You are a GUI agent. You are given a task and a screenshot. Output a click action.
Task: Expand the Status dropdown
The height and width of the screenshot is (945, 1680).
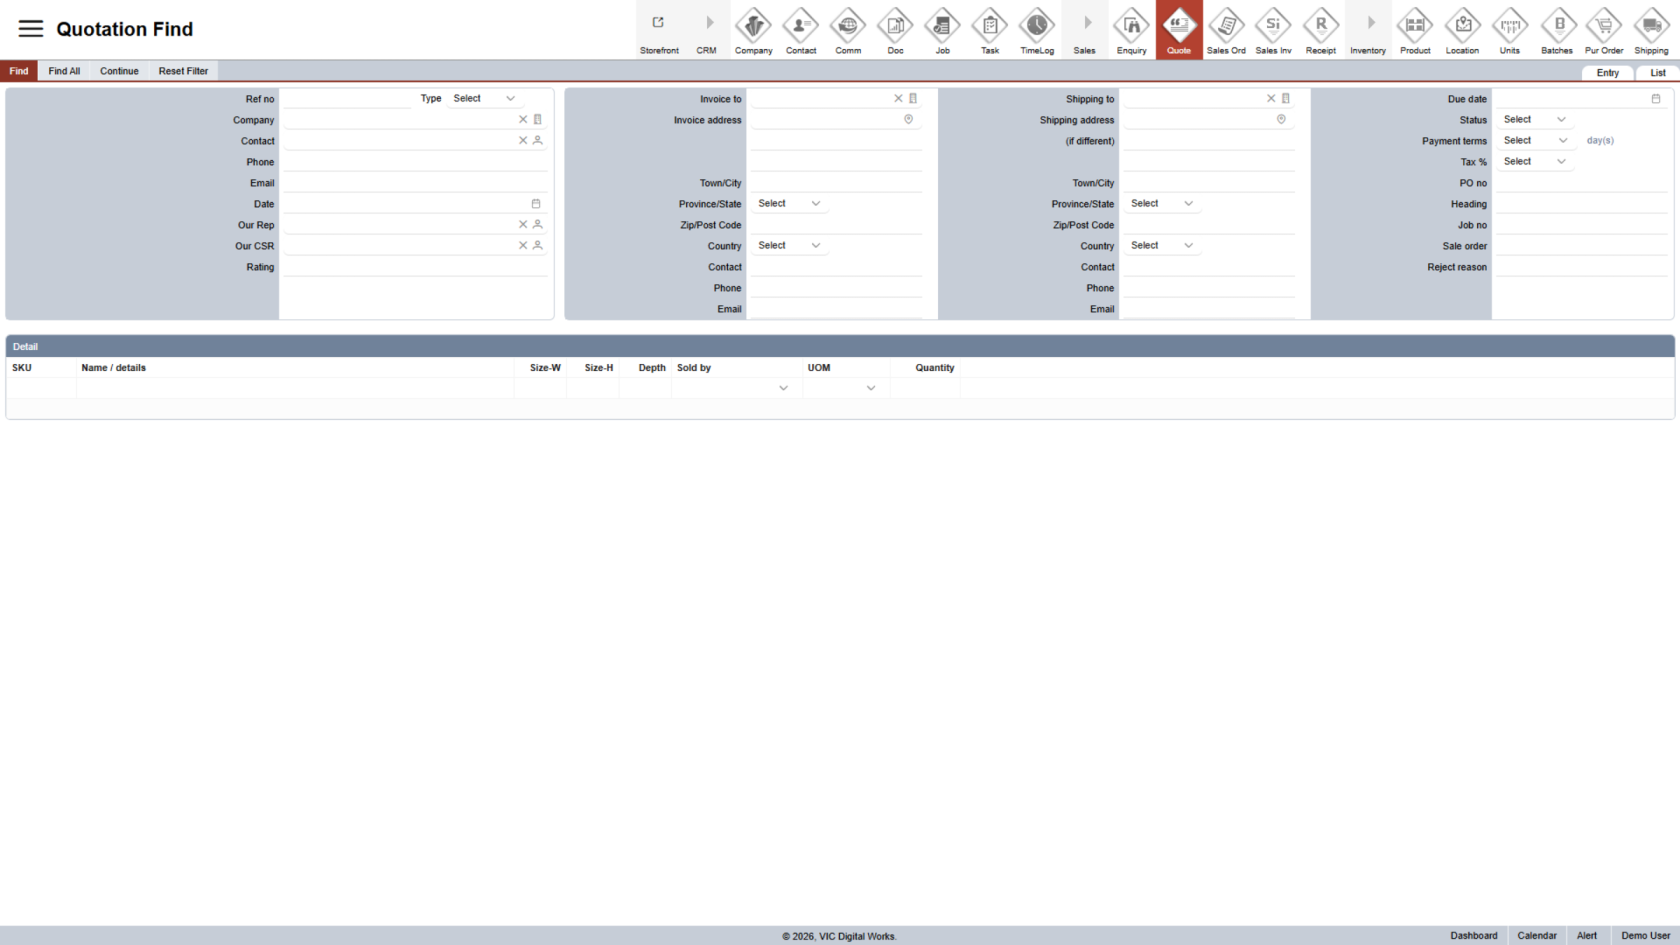(1534, 120)
